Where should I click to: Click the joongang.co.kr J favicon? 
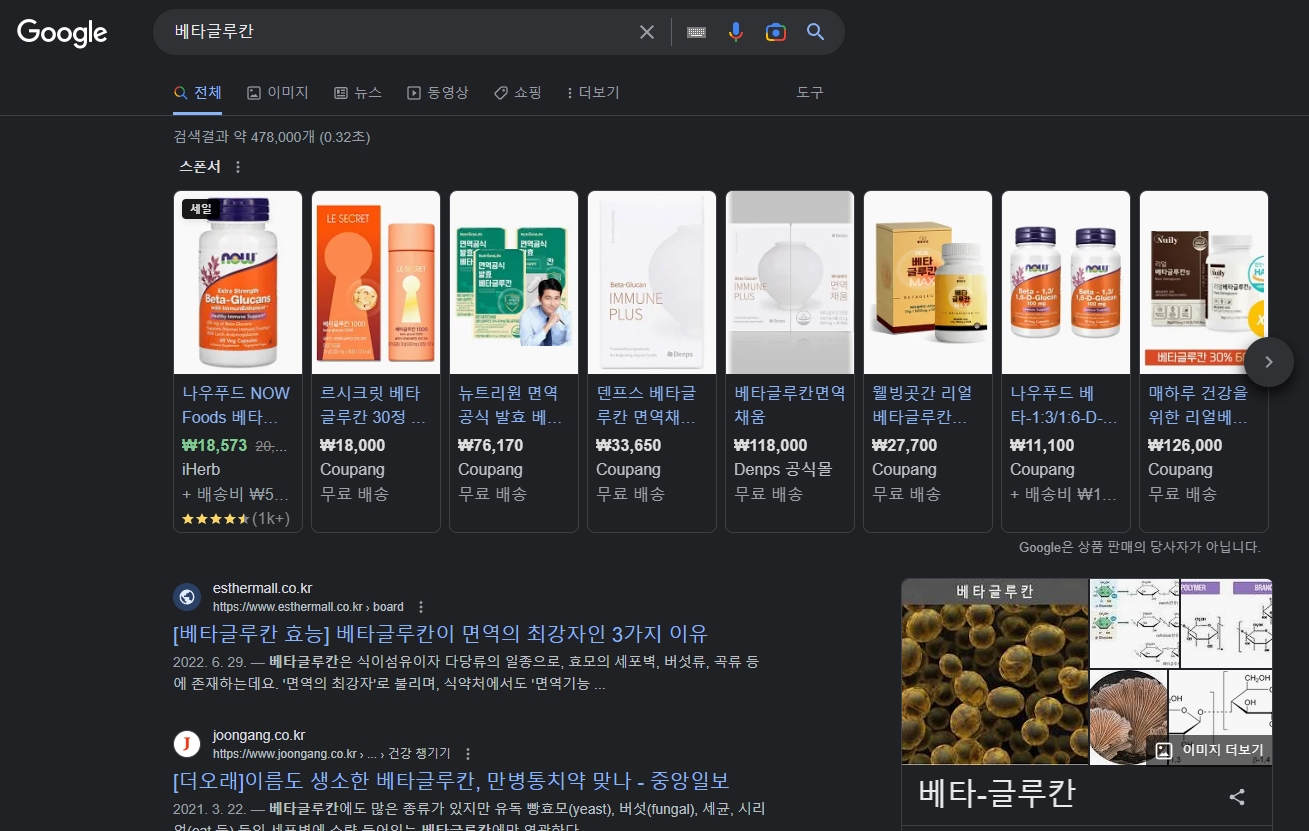point(187,744)
